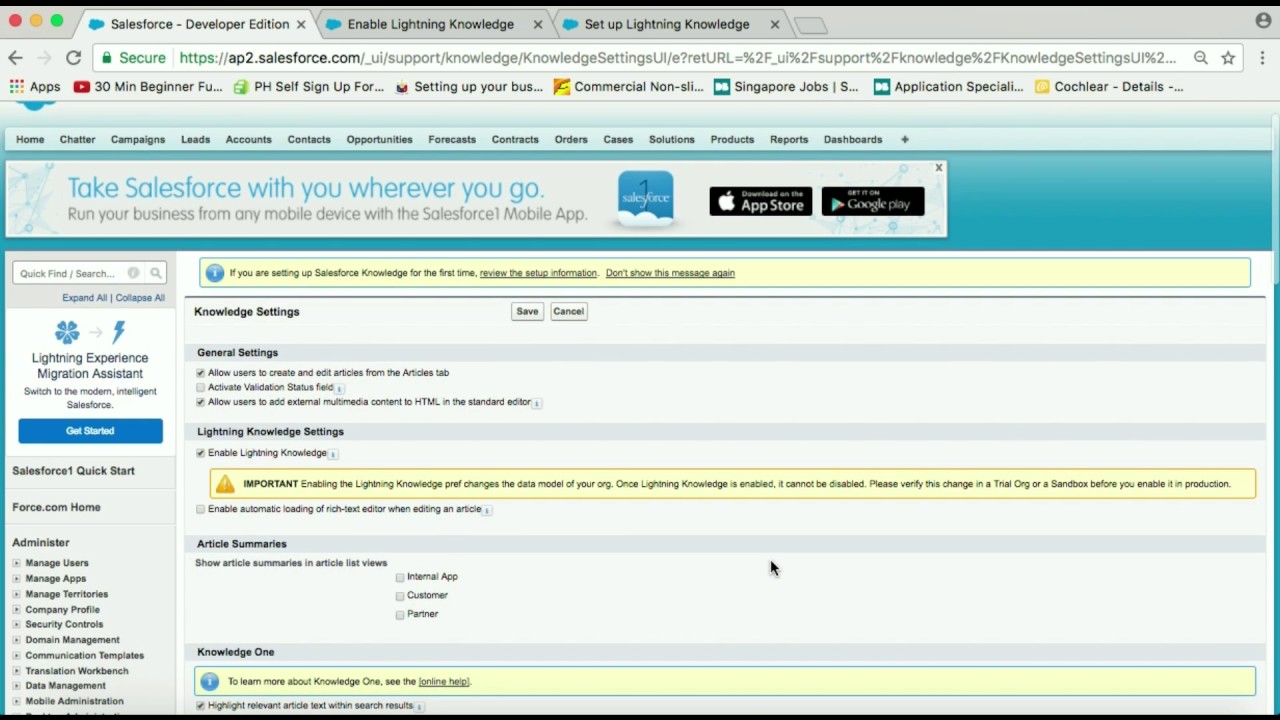Click info icon next to Enable Lightning Knowledge
Viewport: 1280px width, 720px height.
333,454
